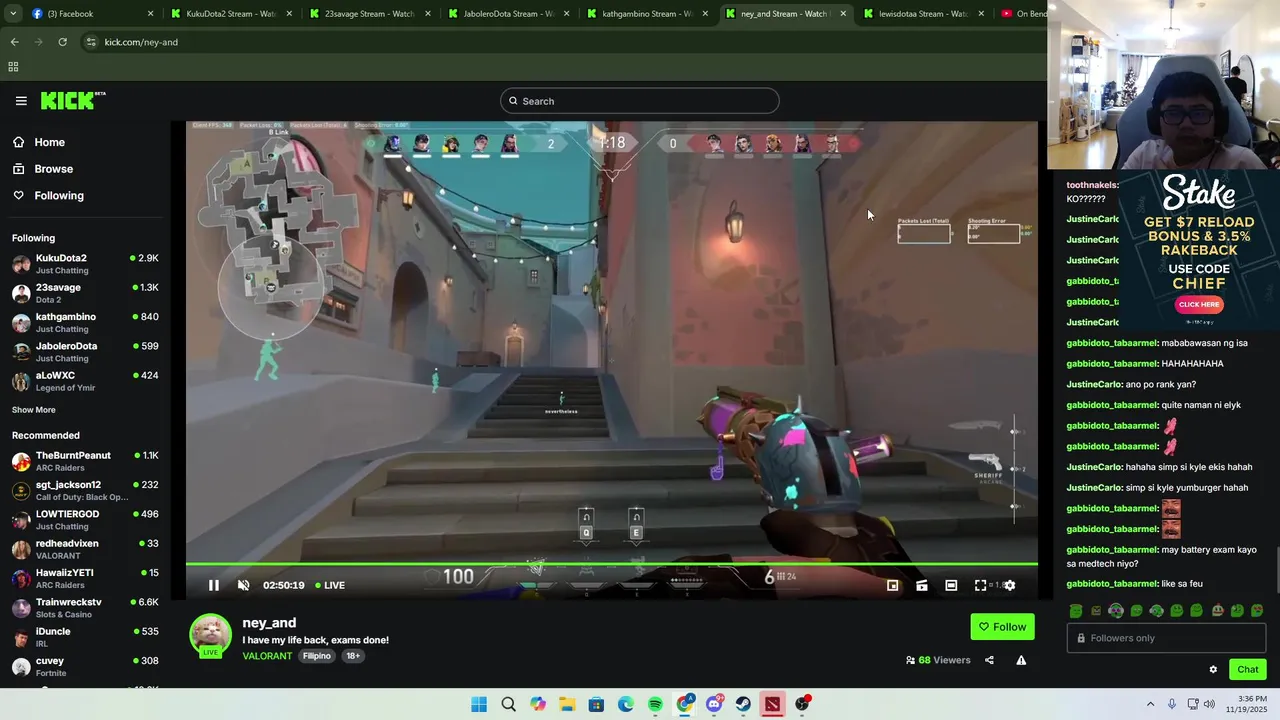Viewport: 1280px width, 720px height.
Task: Unmute the stream volume
Action: pos(243,585)
